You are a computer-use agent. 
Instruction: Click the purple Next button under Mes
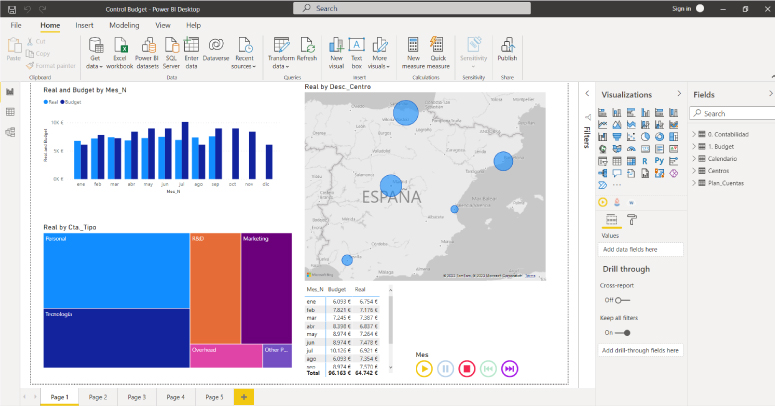pos(510,369)
